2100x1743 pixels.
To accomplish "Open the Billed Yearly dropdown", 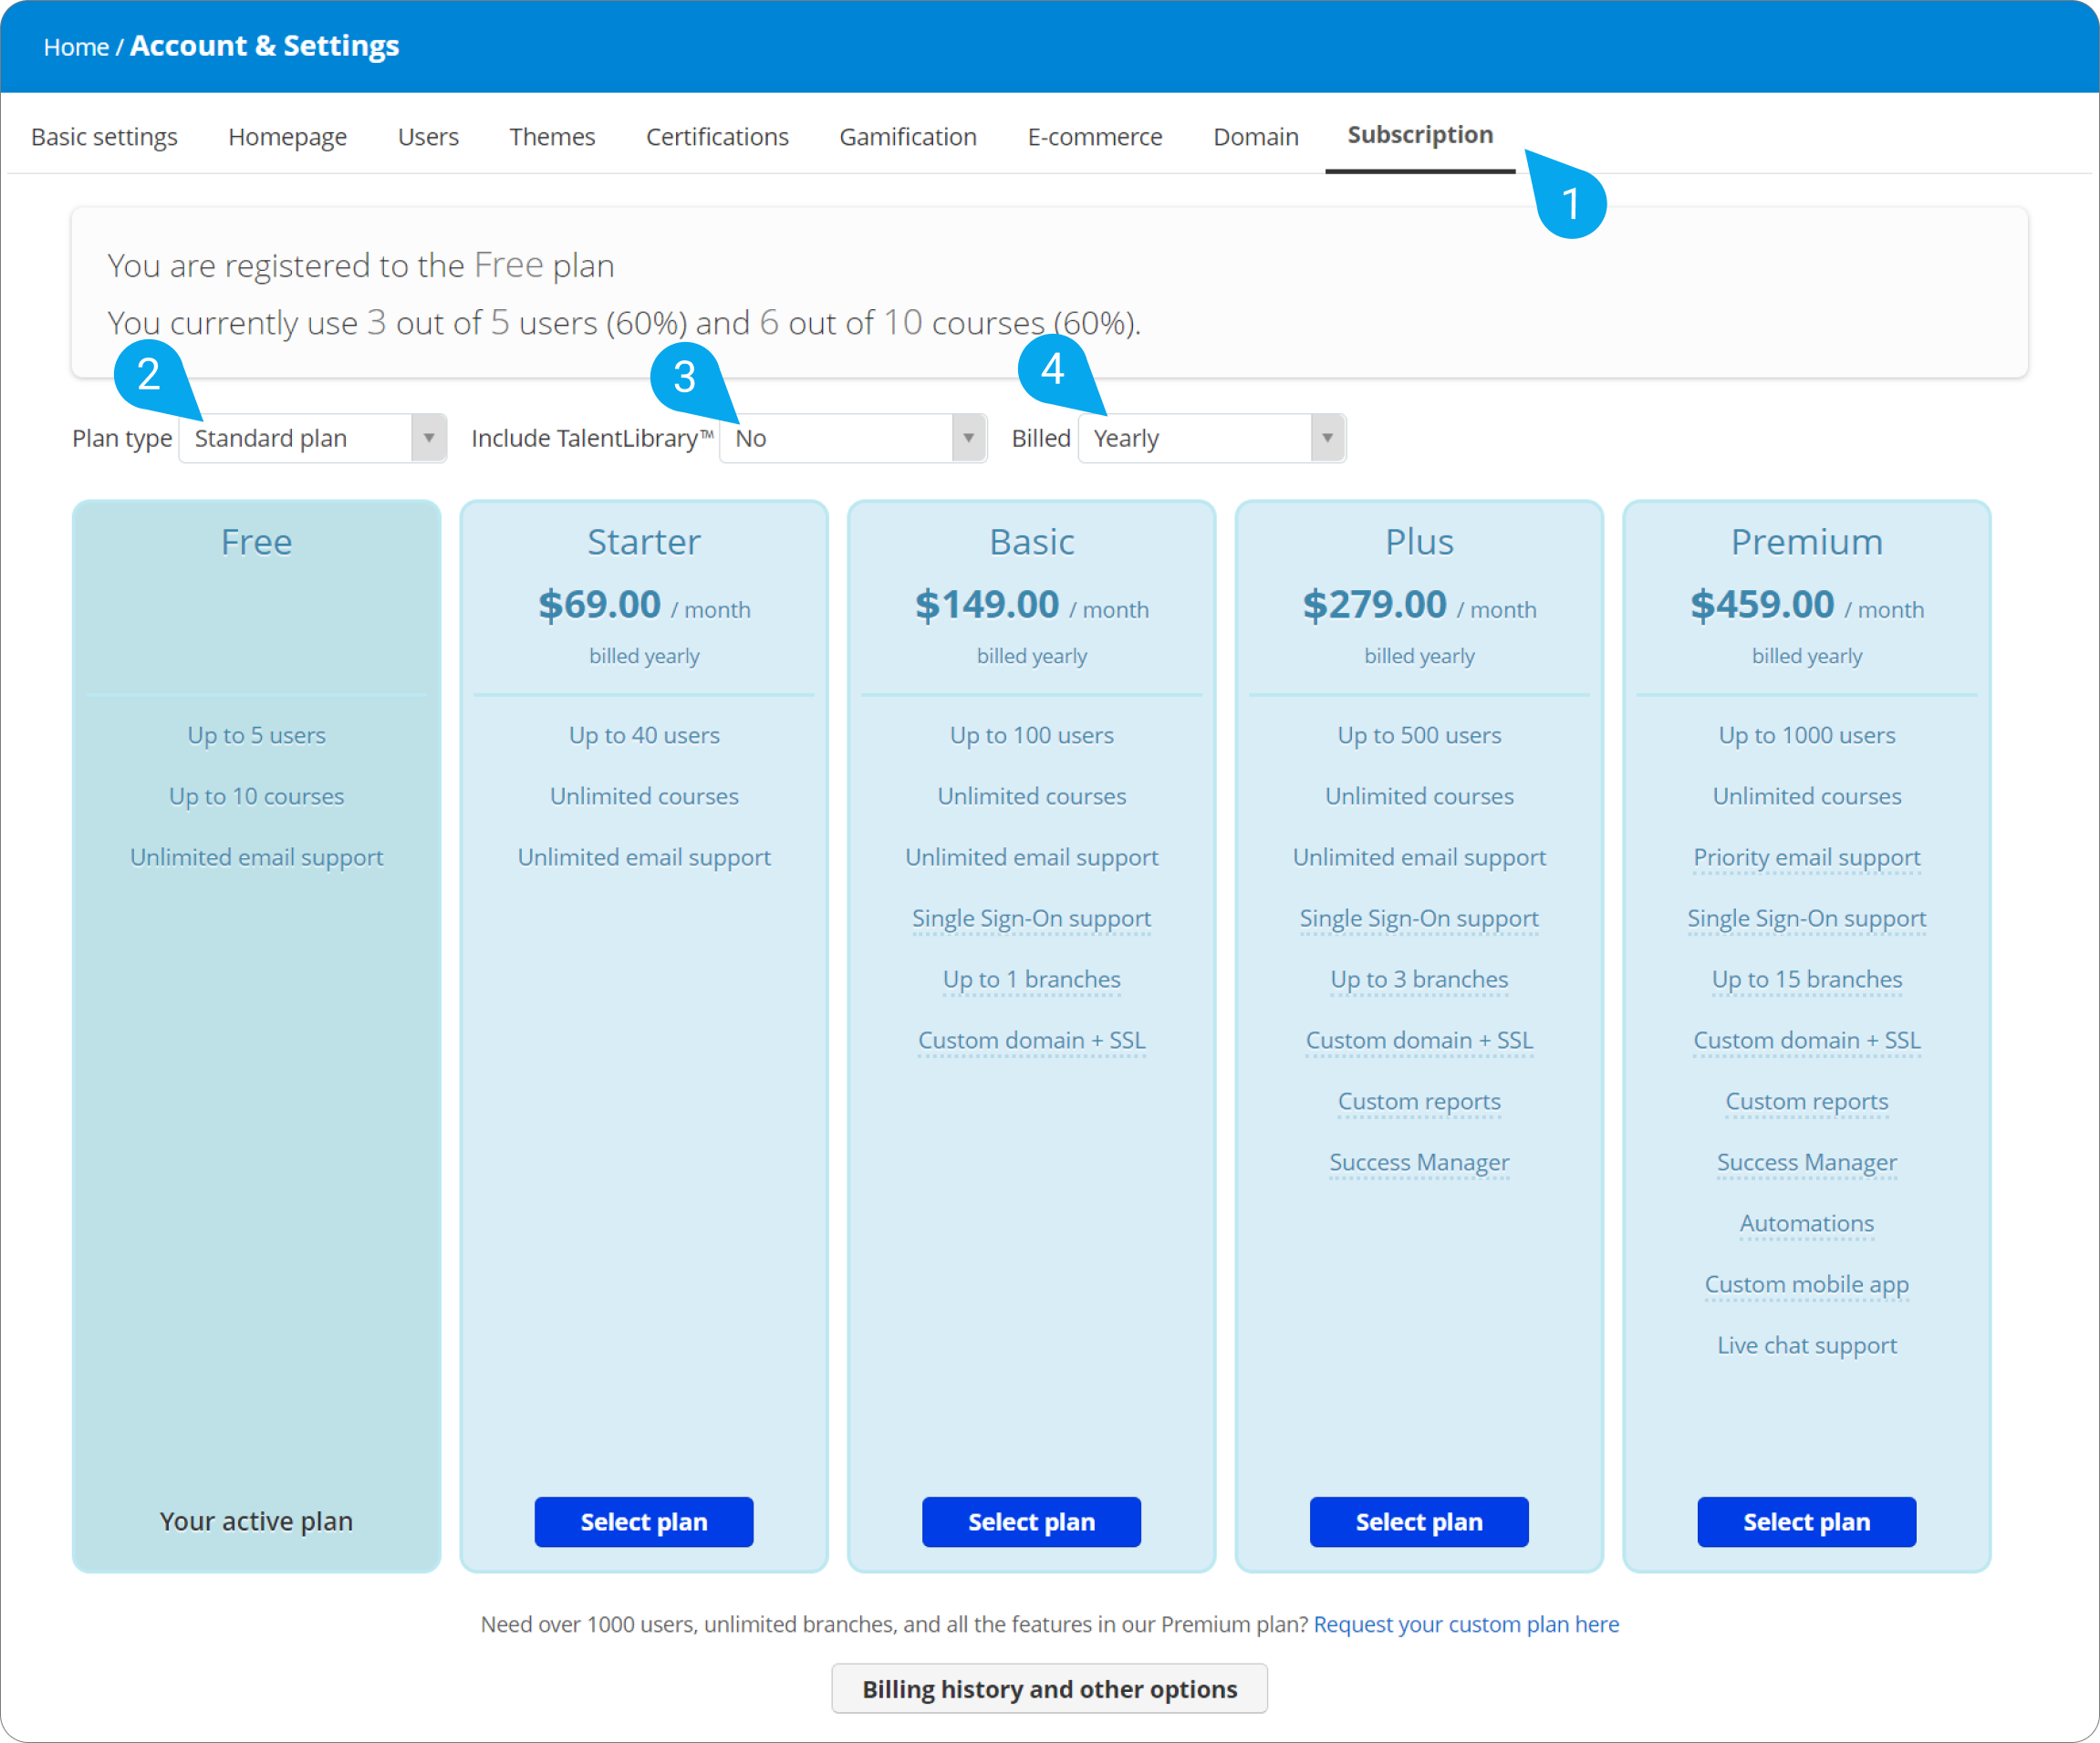I will [x=1212, y=438].
